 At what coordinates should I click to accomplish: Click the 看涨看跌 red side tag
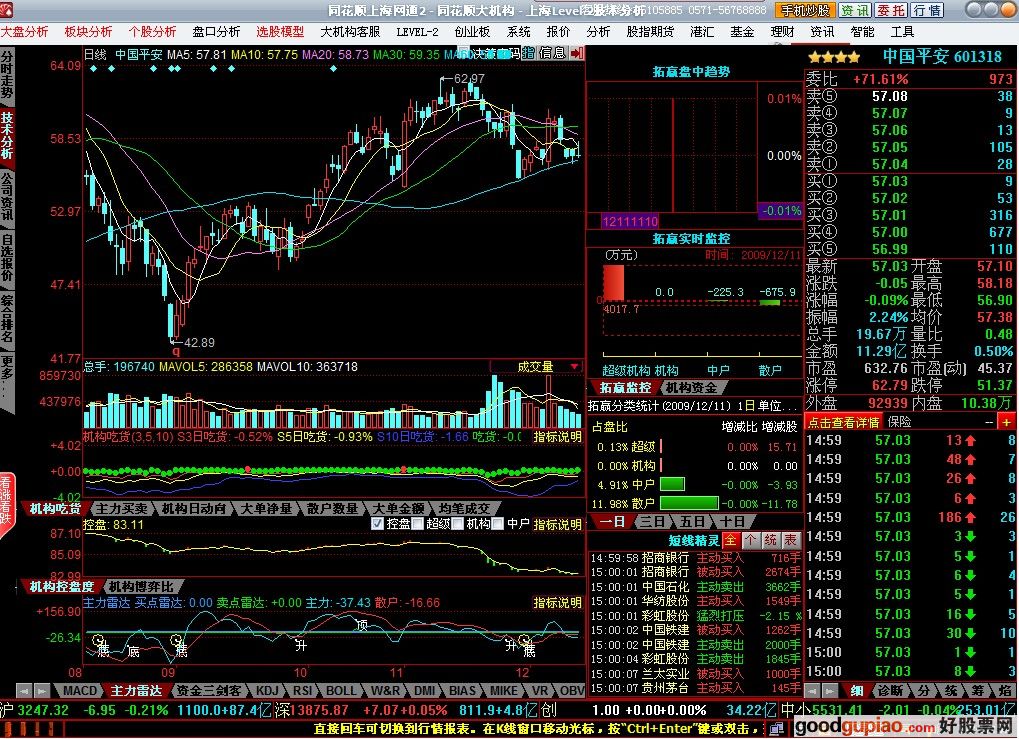pos(6,506)
